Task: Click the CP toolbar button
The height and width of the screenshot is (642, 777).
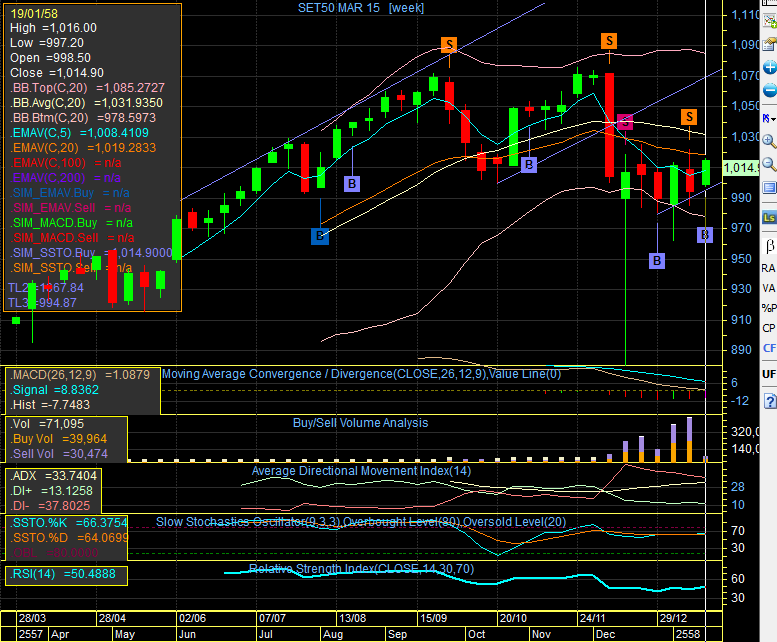Action: 769,328
